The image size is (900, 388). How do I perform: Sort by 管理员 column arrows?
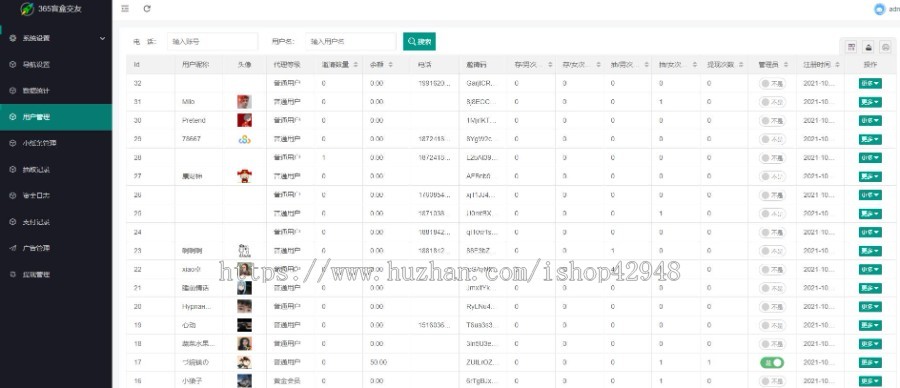786,65
